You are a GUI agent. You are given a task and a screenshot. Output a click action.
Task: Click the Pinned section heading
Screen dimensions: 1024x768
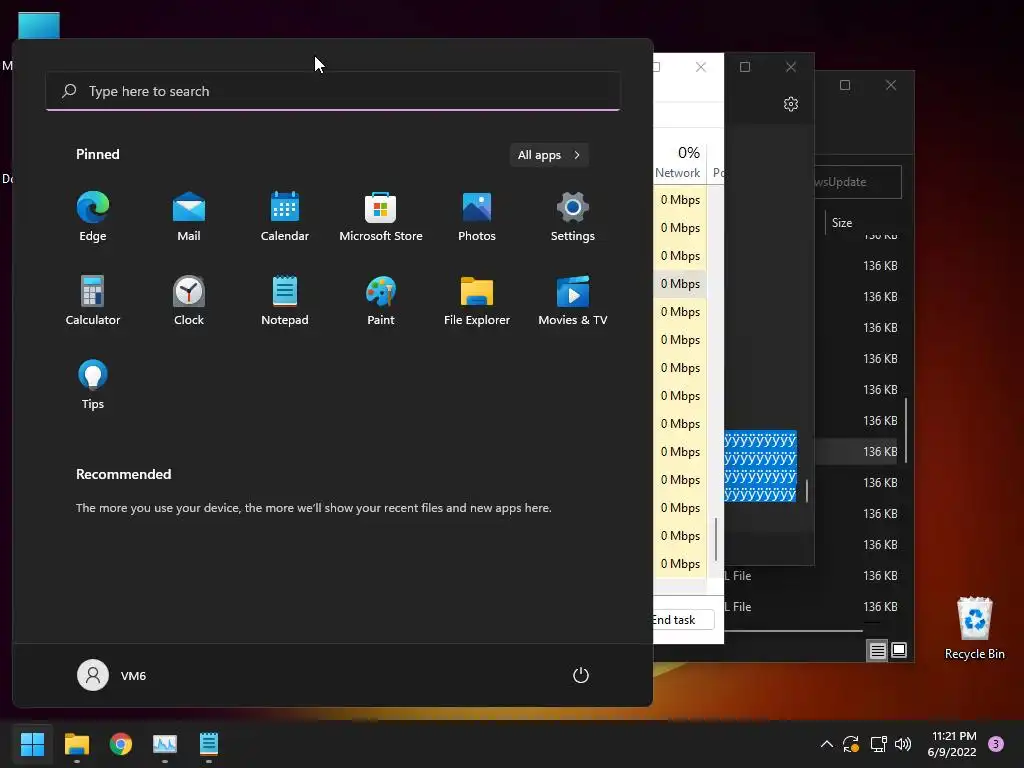98,154
